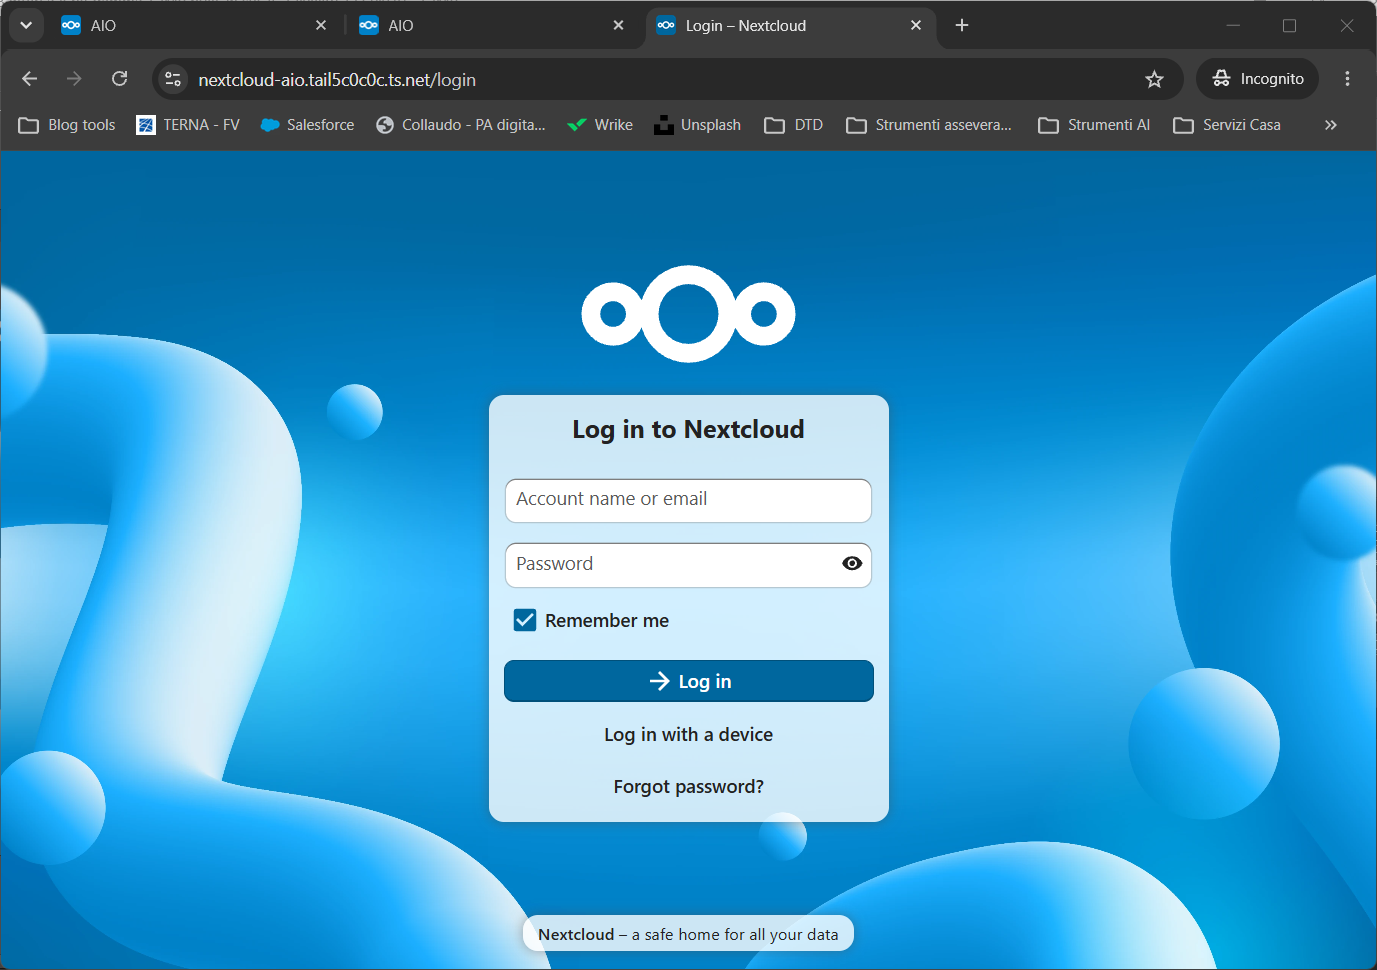Expand the Strumenti assevera... bookmark folder
The height and width of the screenshot is (970, 1377).
929,125
